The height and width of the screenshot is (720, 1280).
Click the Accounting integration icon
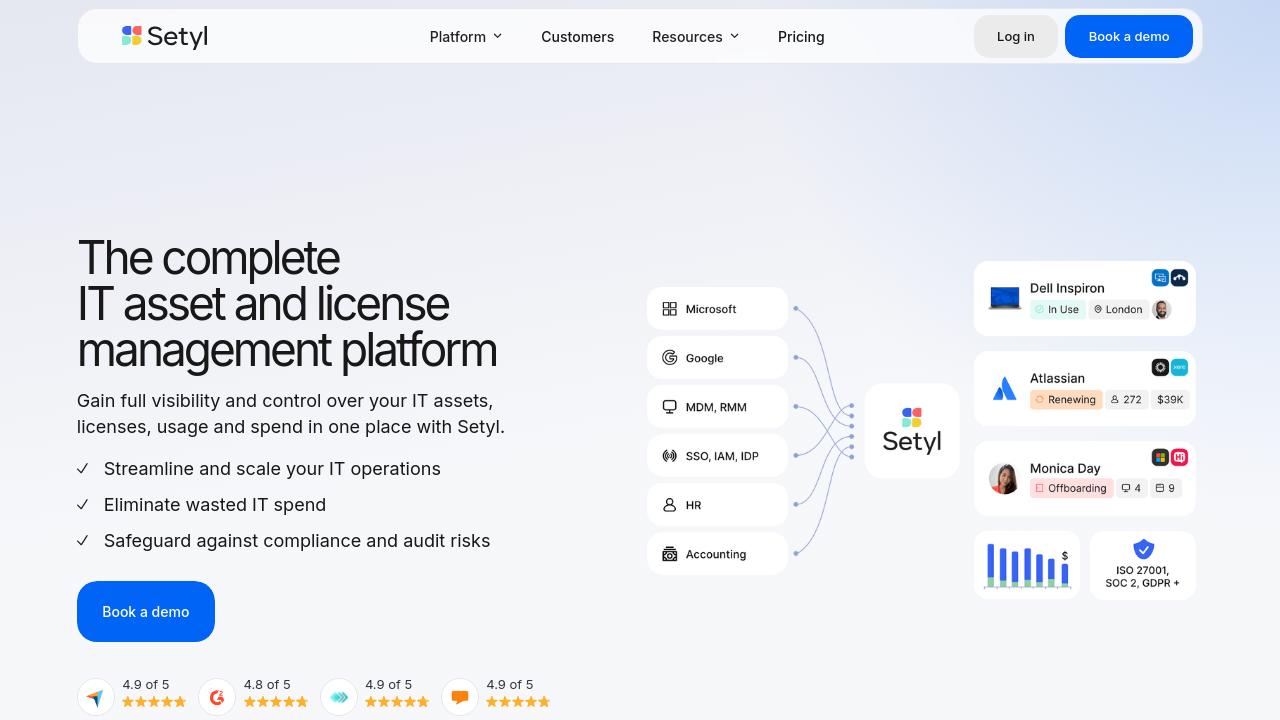click(x=670, y=554)
